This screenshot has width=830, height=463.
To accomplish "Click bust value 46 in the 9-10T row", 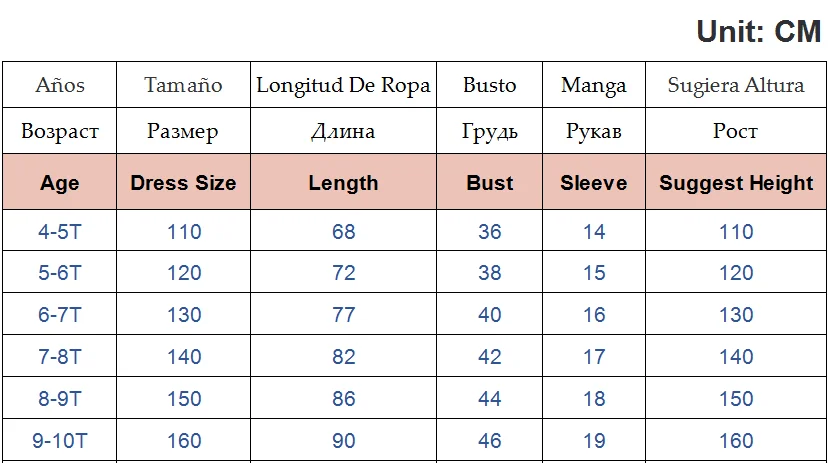I will 490,440.
